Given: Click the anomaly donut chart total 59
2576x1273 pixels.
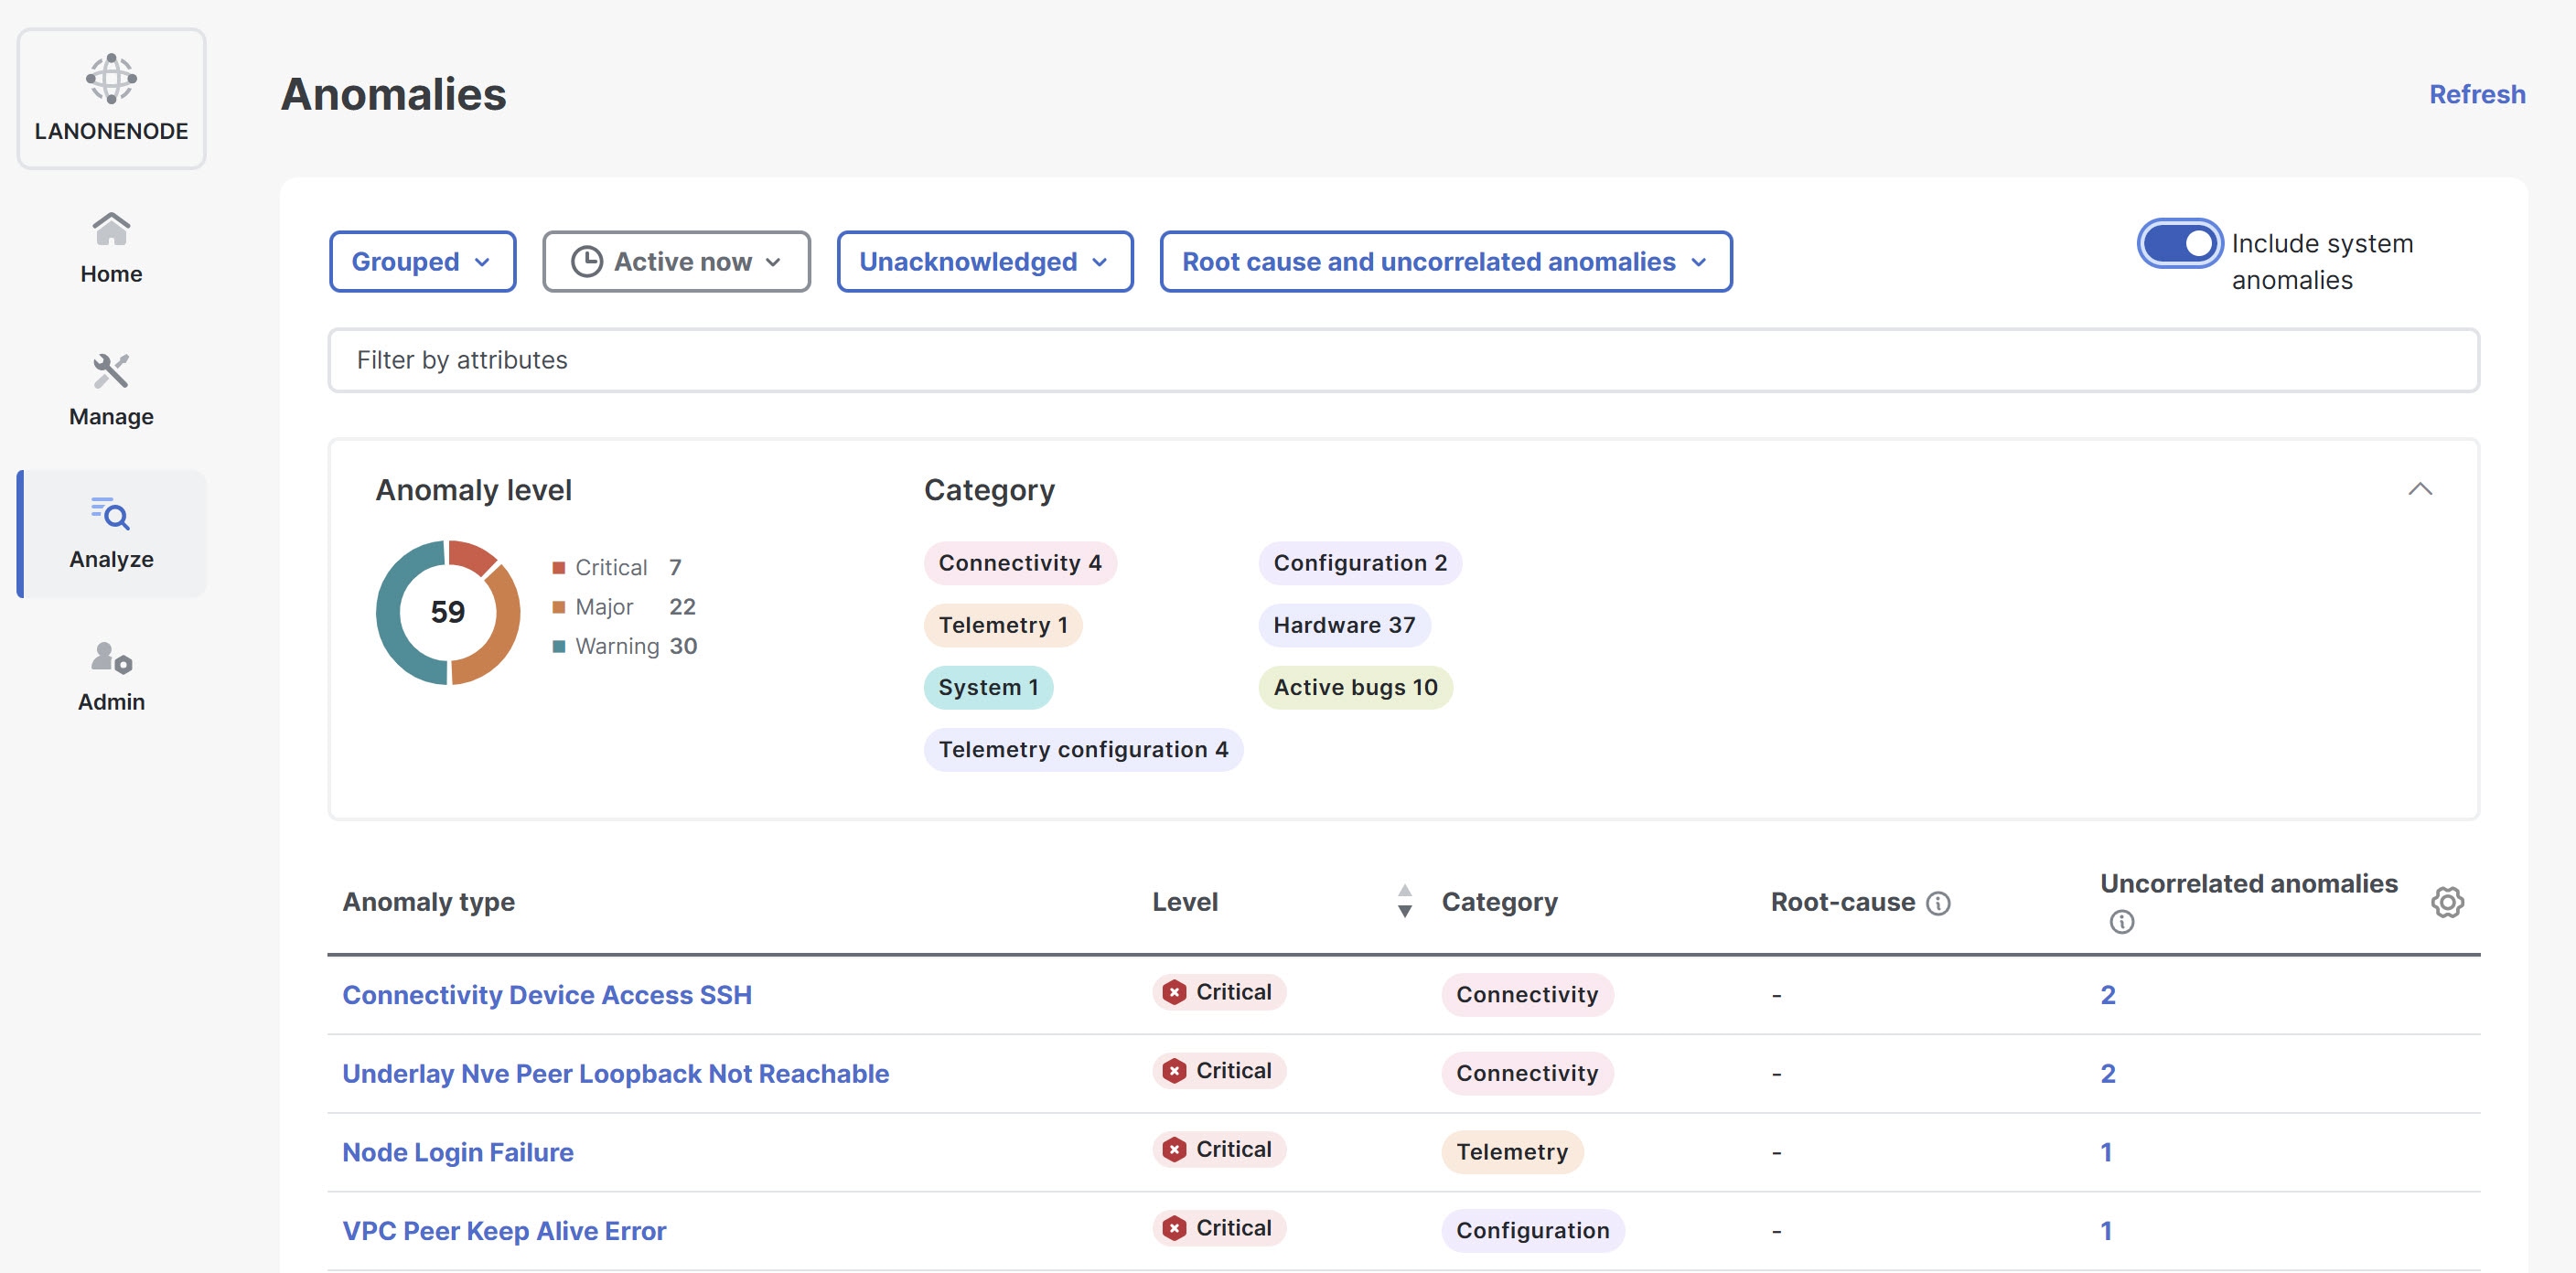Looking at the screenshot, I should (447, 612).
